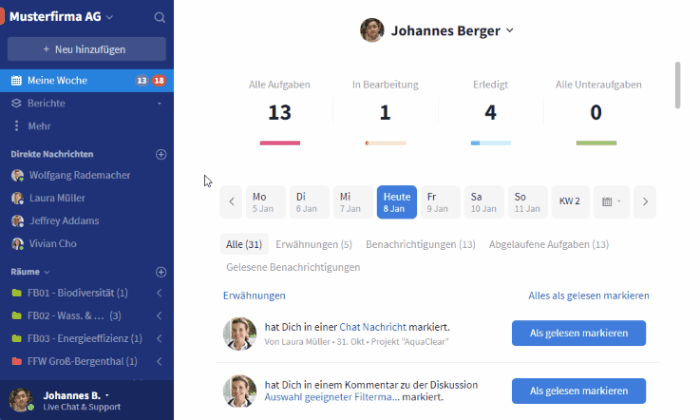Select Di 6 Jan day
This screenshot has height=420, width=700.
click(309, 202)
